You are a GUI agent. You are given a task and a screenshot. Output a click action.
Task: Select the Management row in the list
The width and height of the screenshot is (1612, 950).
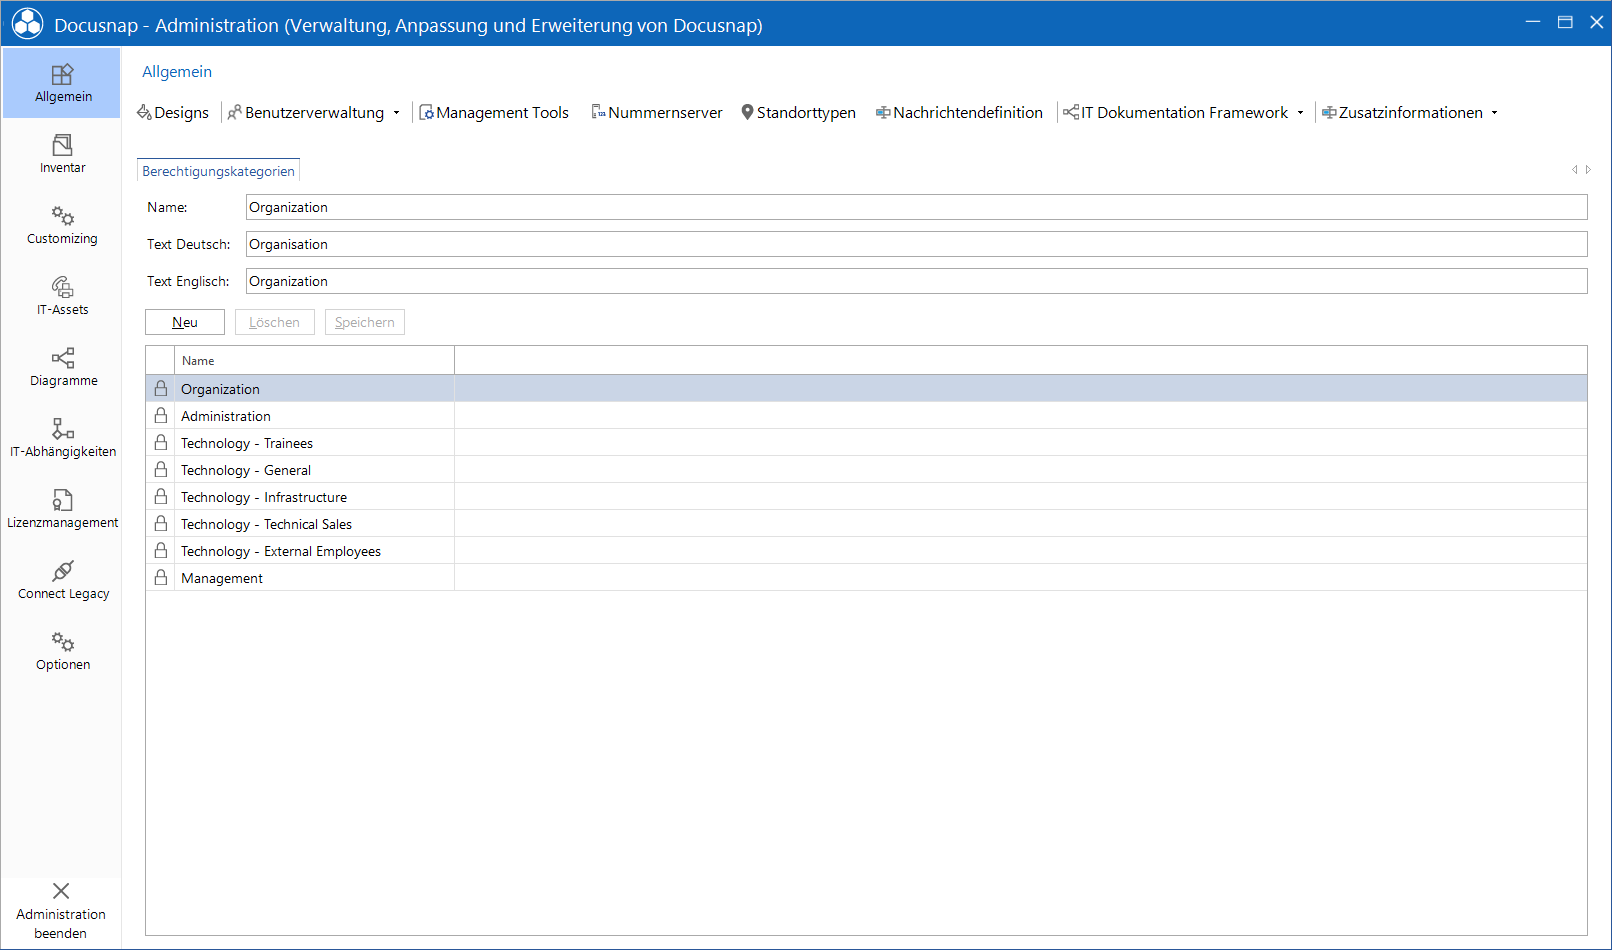pos(866,578)
